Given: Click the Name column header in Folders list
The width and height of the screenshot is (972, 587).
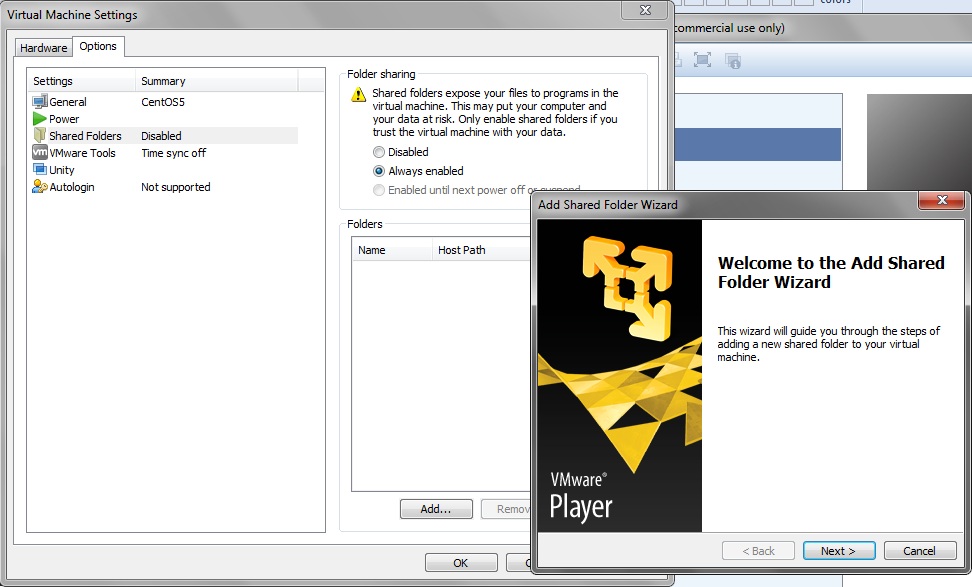Looking at the screenshot, I should [390, 250].
